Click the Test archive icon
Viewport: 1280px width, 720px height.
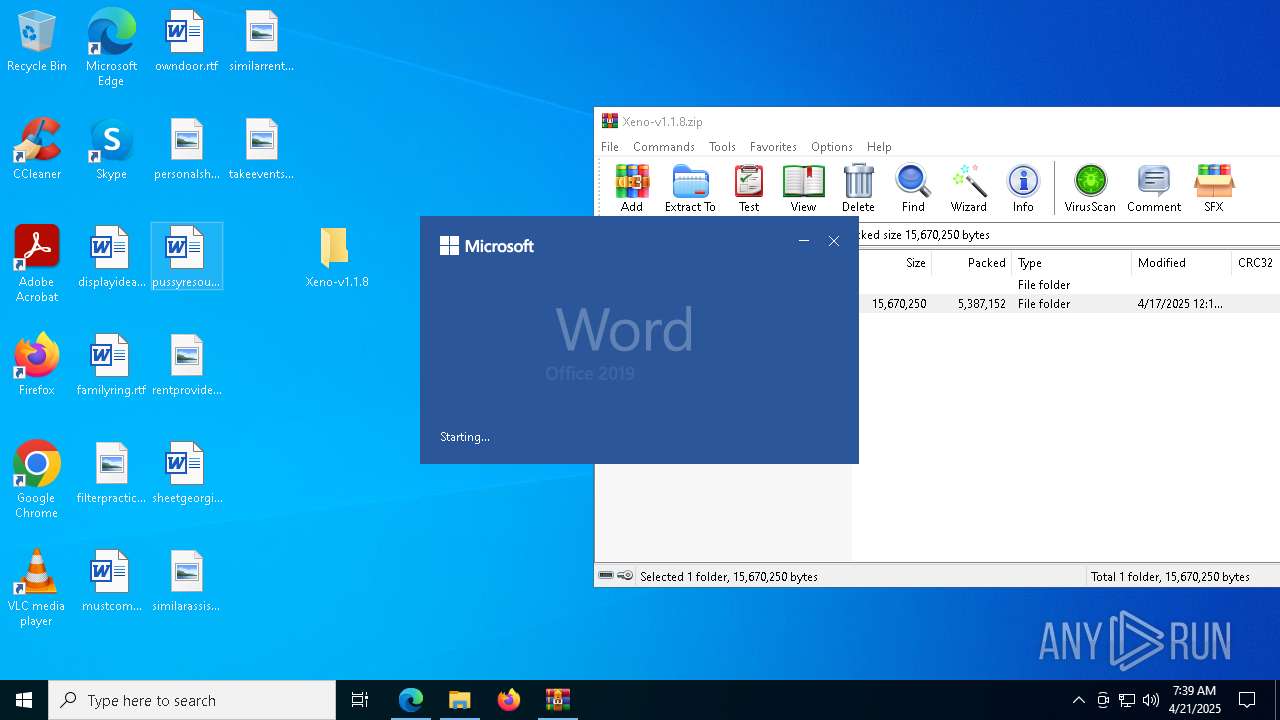749,189
